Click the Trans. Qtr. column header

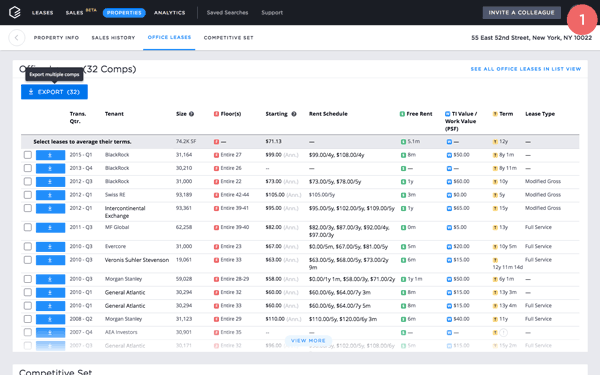tap(78, 117)
